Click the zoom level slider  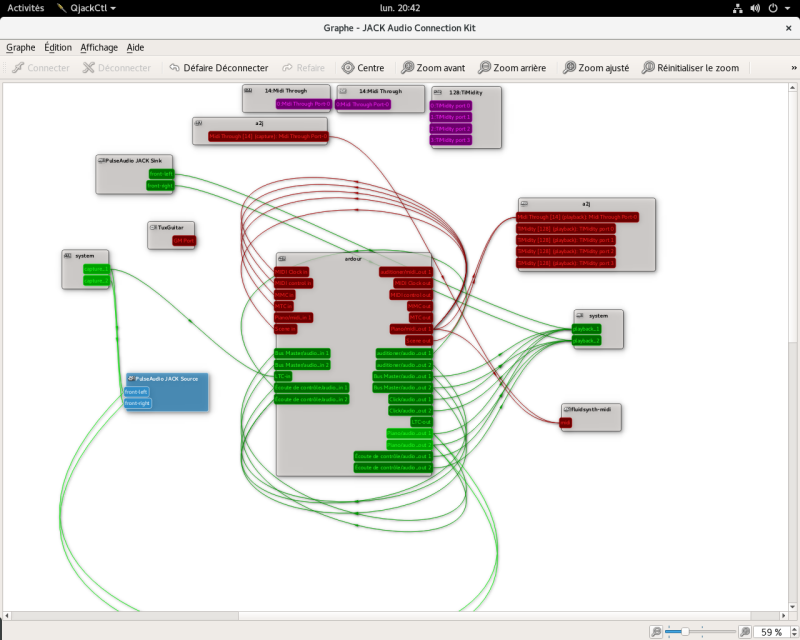[701, 632]
